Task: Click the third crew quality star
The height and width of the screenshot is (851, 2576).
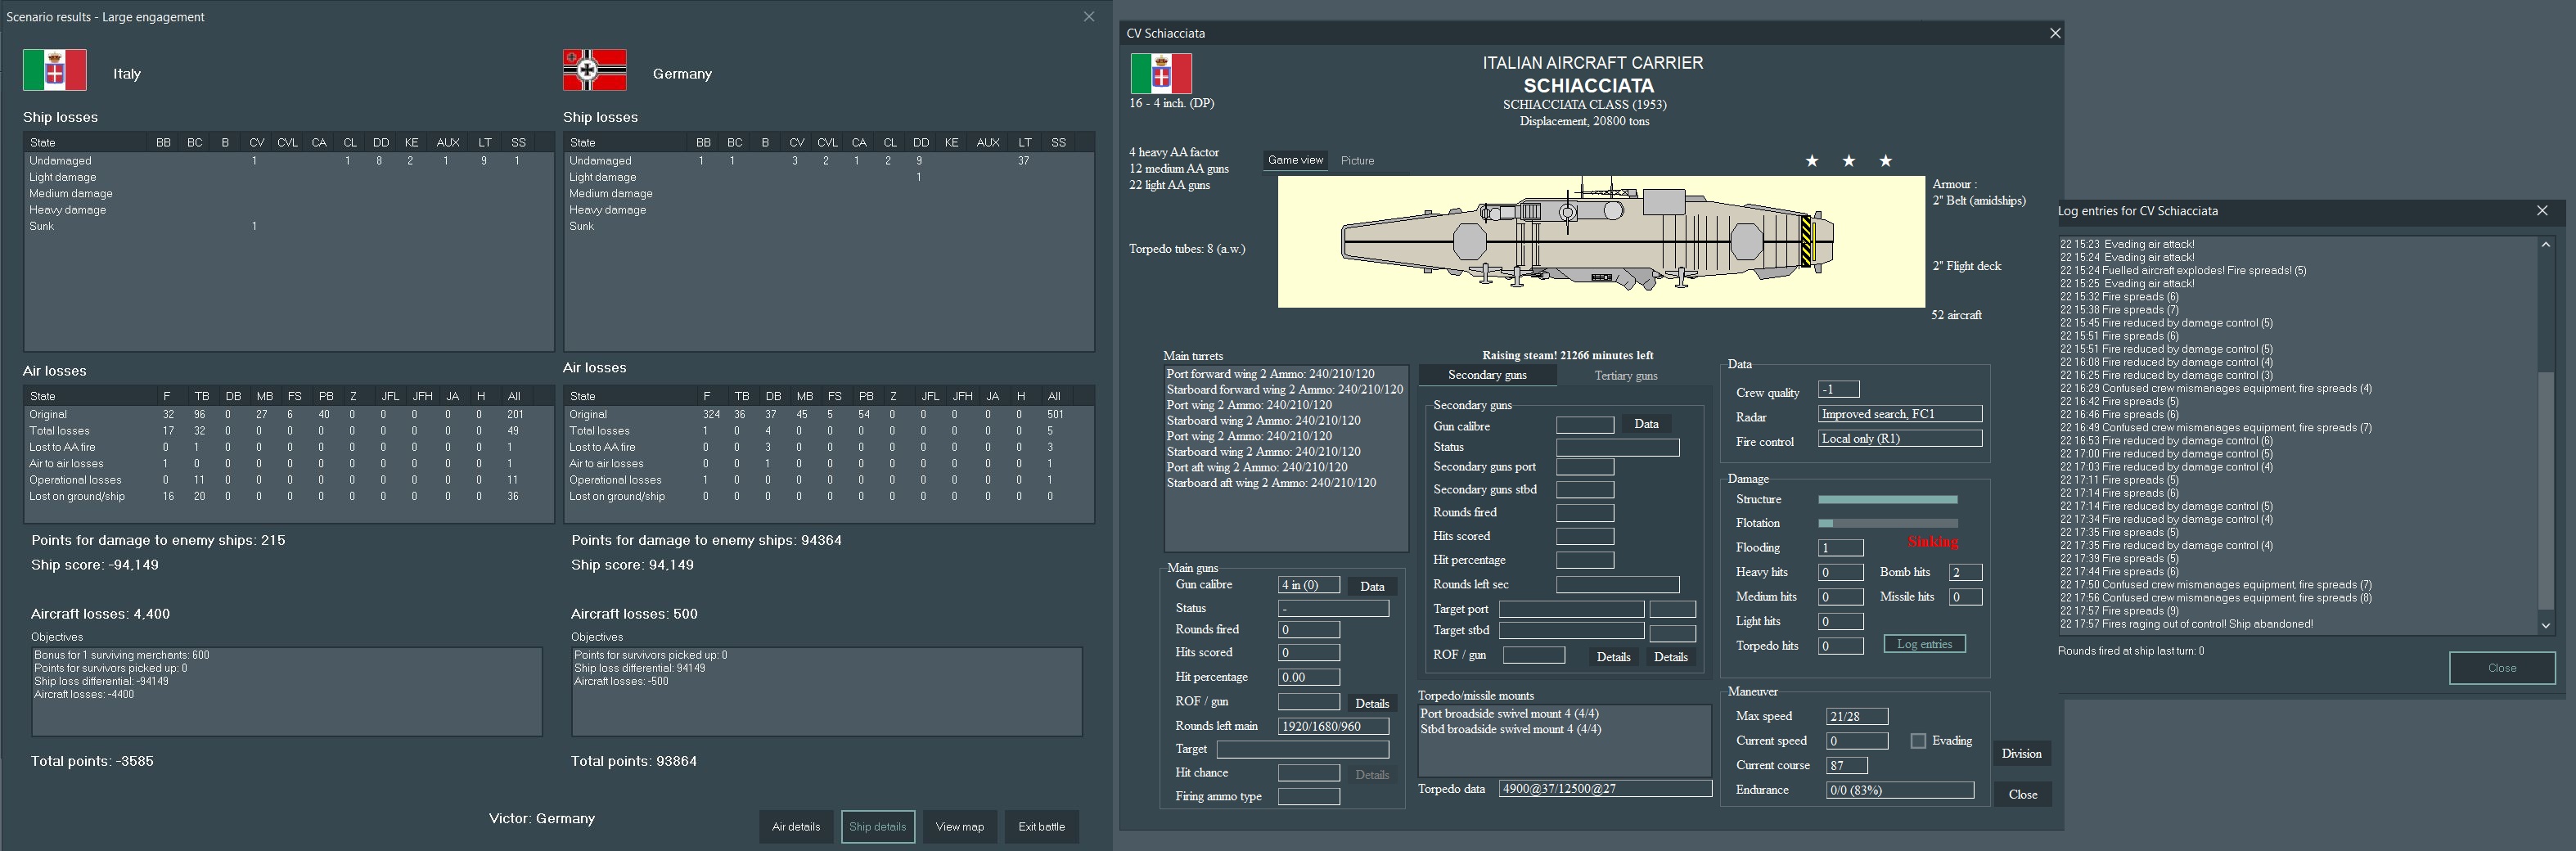Action: pyautogui.click(x=1885, y=161)
